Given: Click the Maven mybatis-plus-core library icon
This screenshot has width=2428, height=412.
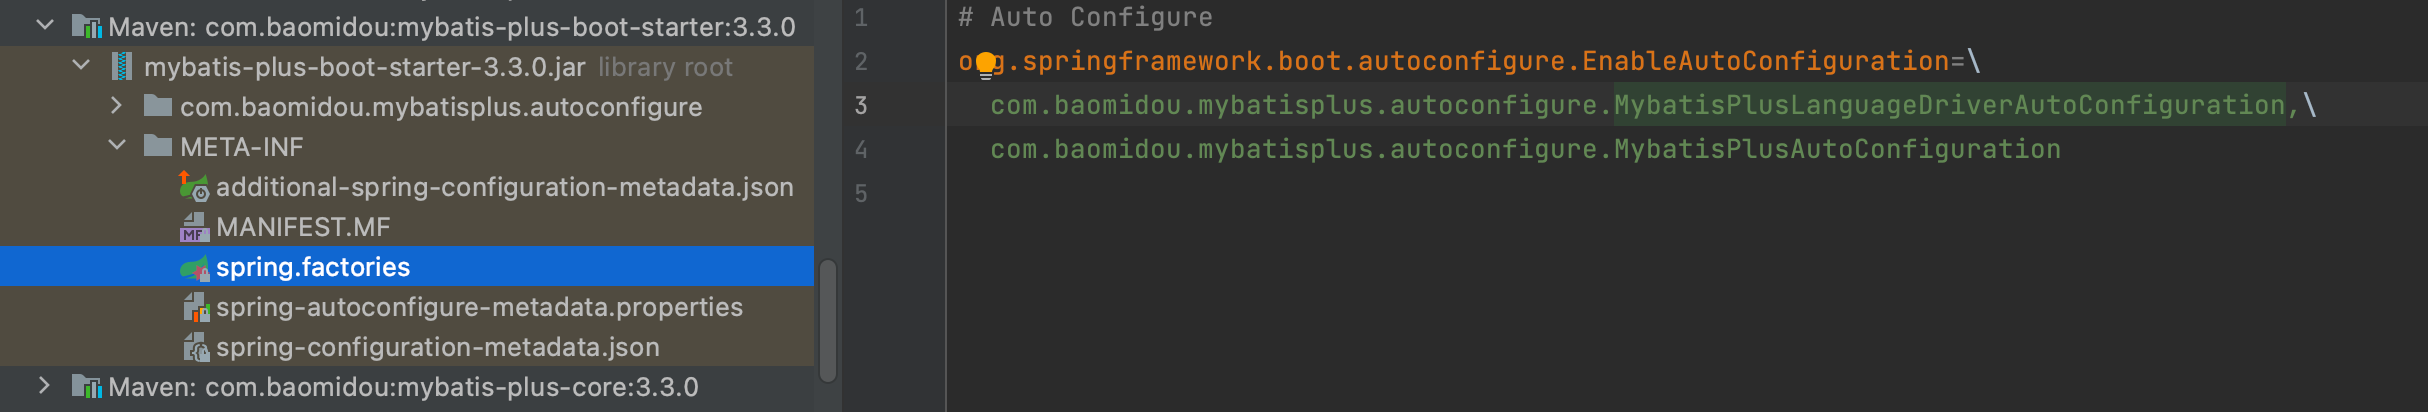Looking at the screenshot, I should point(87,387).
